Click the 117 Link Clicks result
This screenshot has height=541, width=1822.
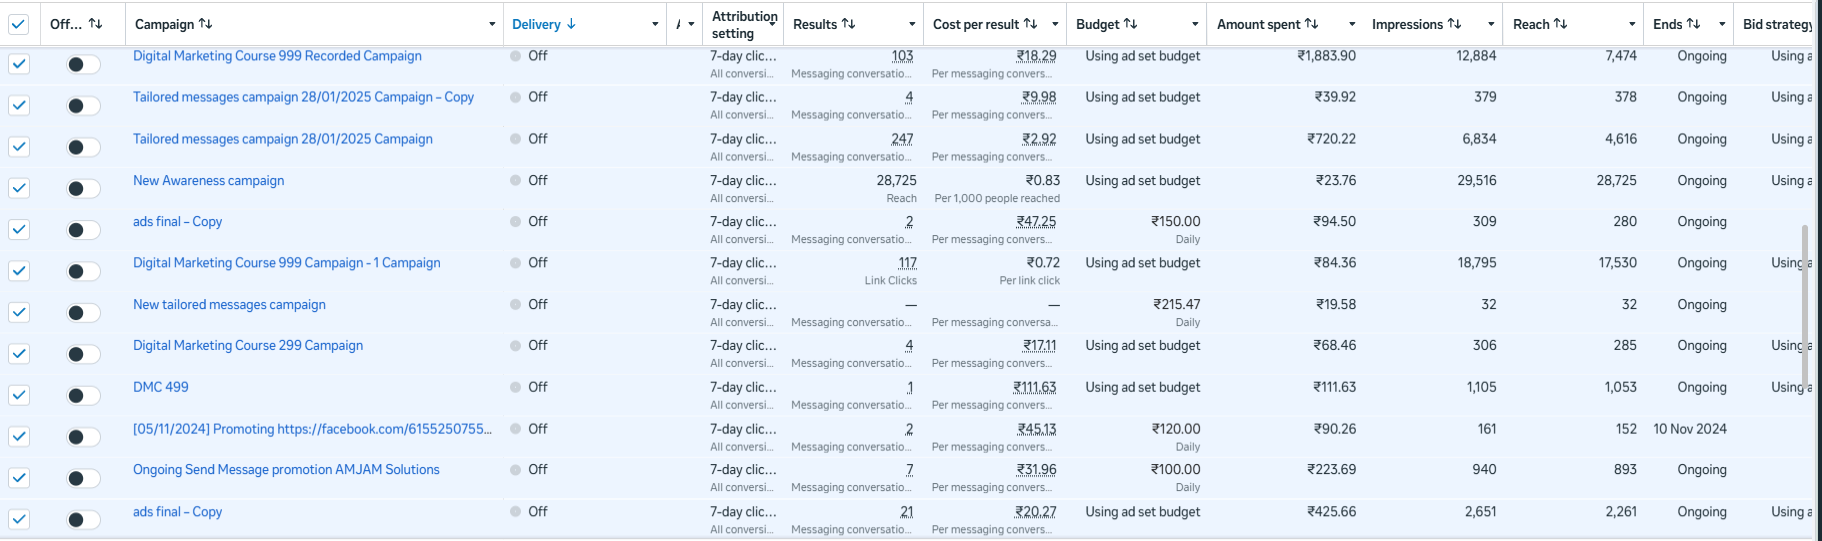(907, 263)
